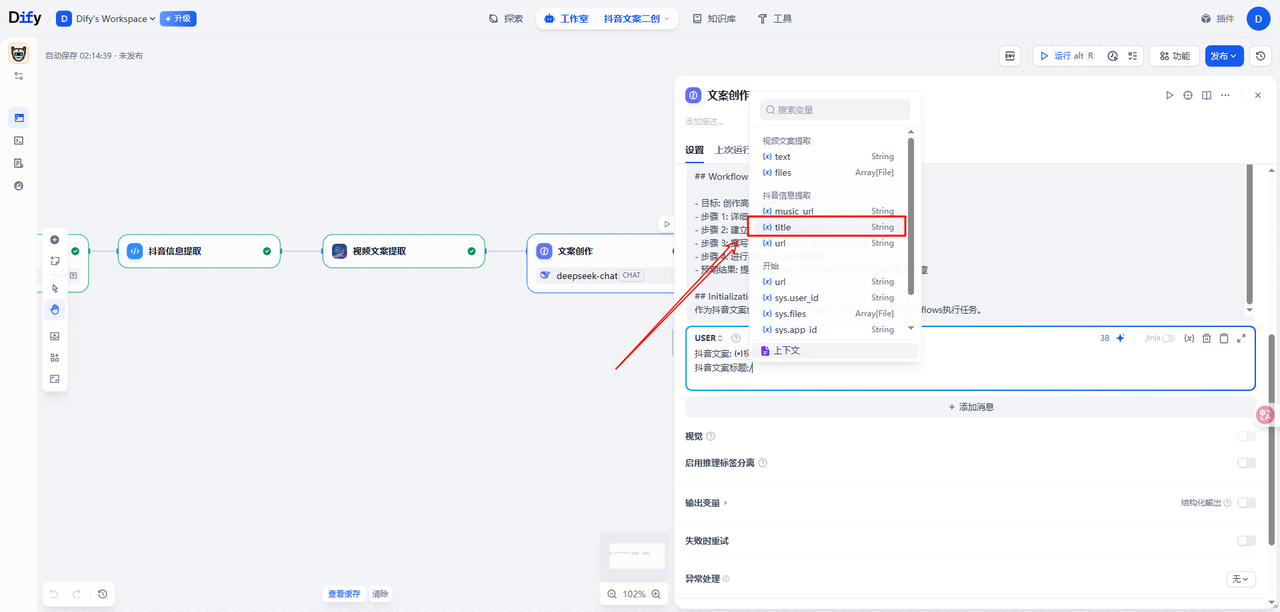Click the add node plus icon

point(55,240)
